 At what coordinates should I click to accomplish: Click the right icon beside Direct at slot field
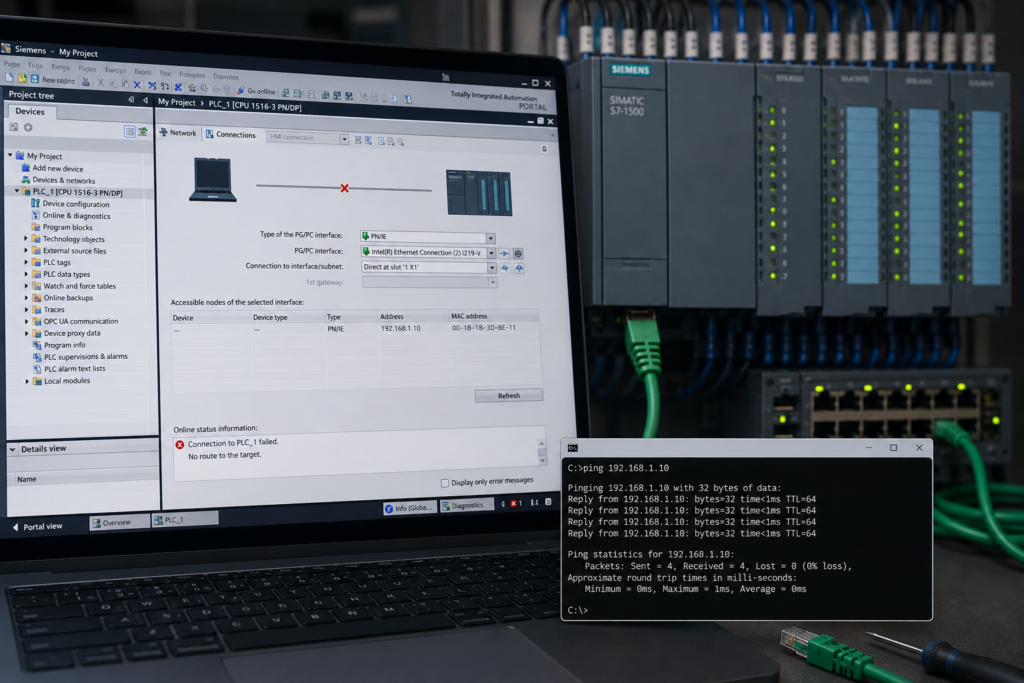[519, 268]
